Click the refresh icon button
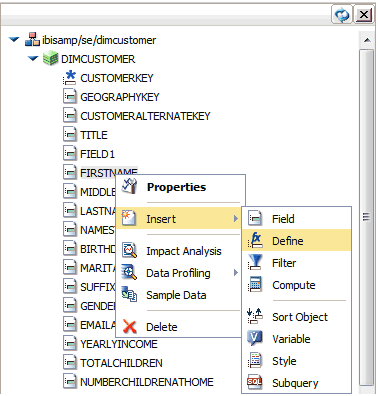This screenshot has height=396, width=378. click(x=342, y=15)
